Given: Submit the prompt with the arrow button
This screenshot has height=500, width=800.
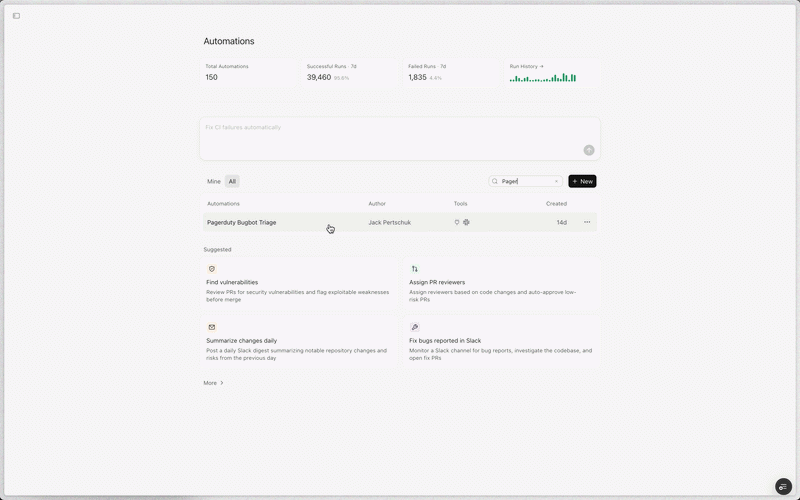Looking at the screenshot, I should click(589, 150).
